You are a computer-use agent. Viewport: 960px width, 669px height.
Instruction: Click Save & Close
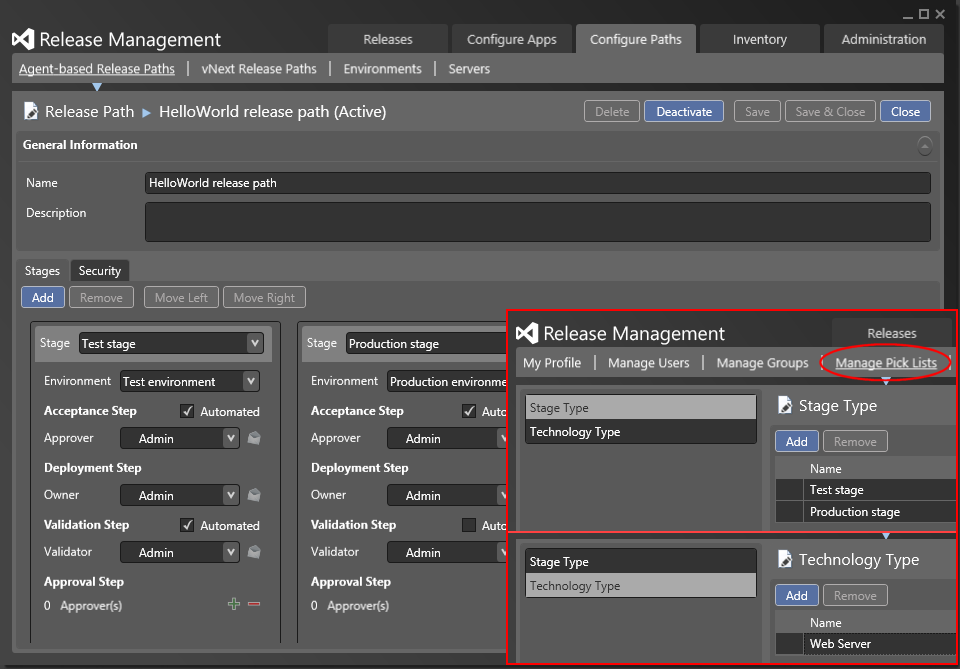830,111
